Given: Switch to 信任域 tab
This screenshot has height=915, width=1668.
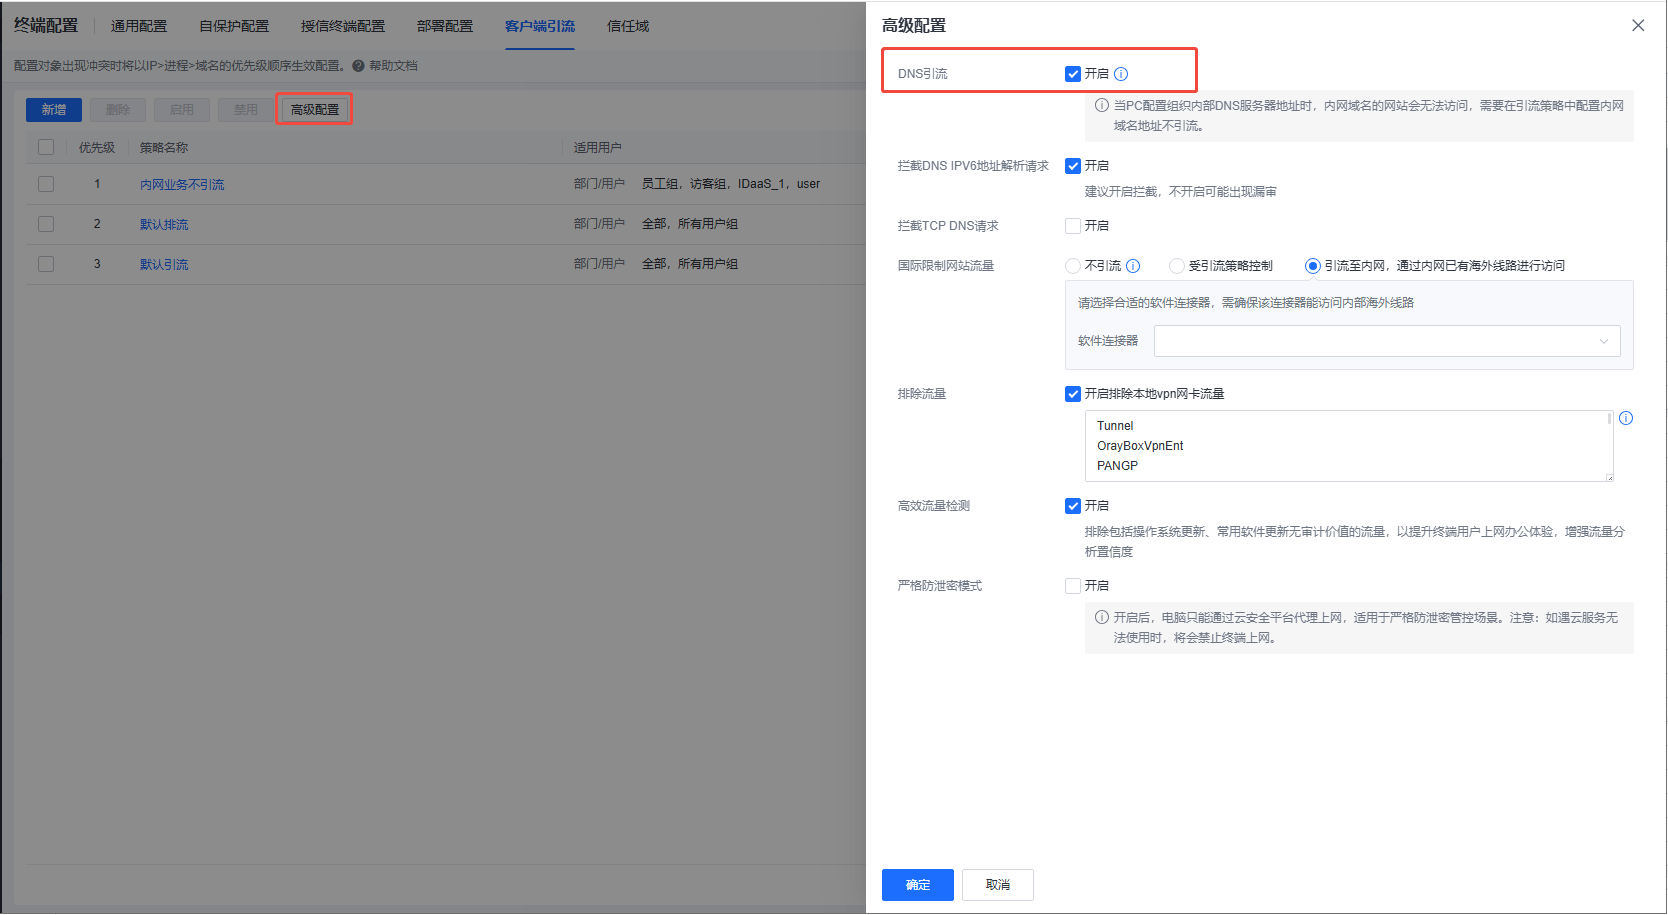Looking at the screenshot, I should (x=628, y=26).
